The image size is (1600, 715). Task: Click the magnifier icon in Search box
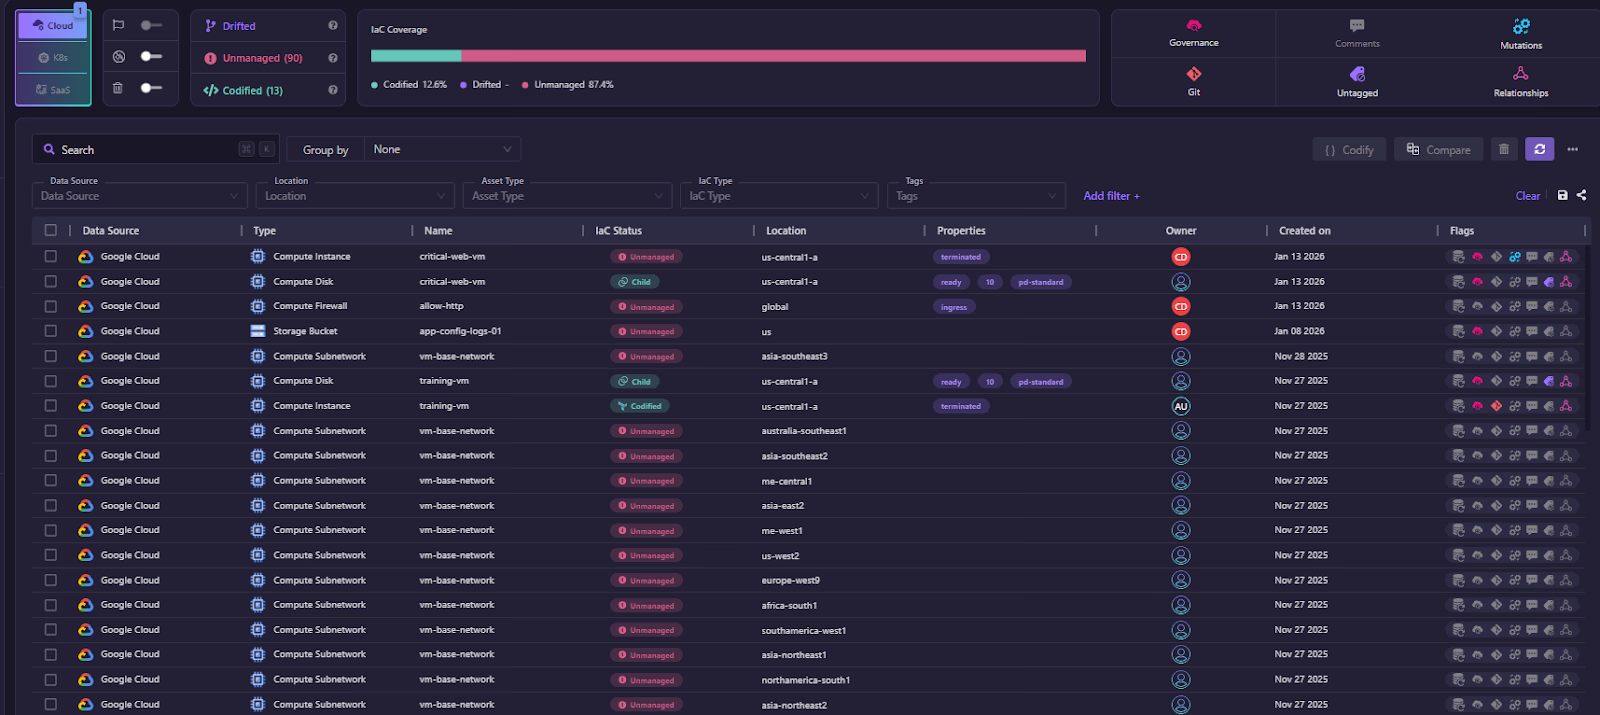49,149
